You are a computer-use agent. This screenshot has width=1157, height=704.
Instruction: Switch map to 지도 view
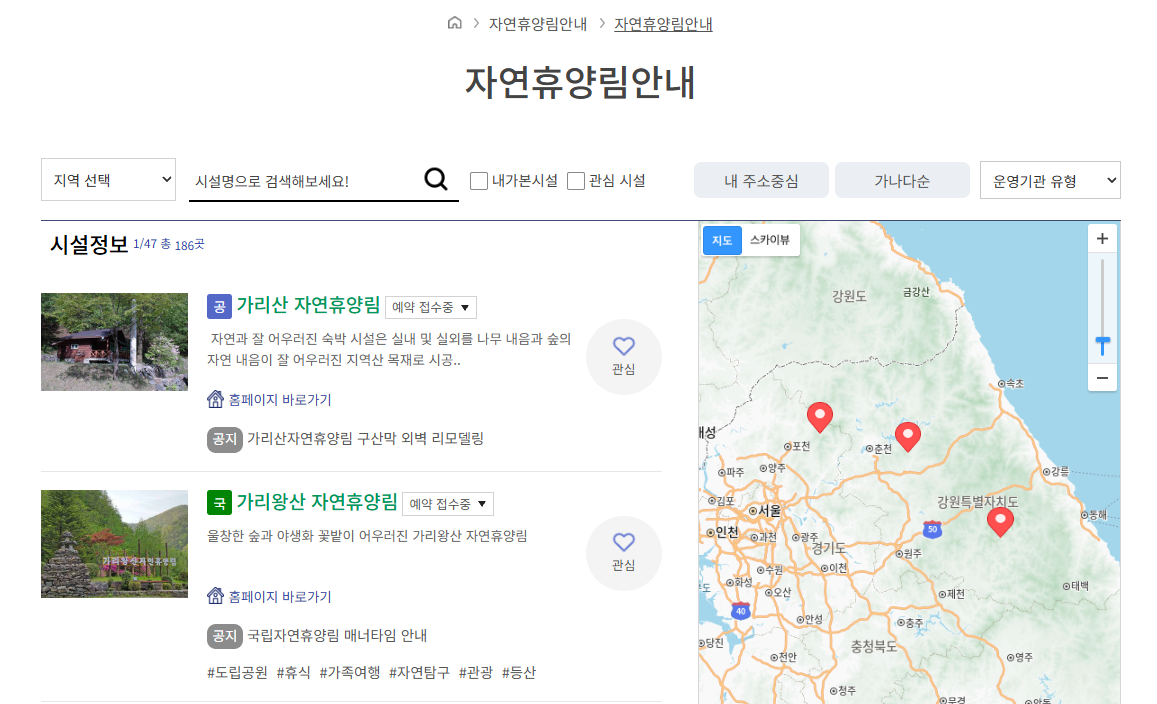click(x=722, y=240)
